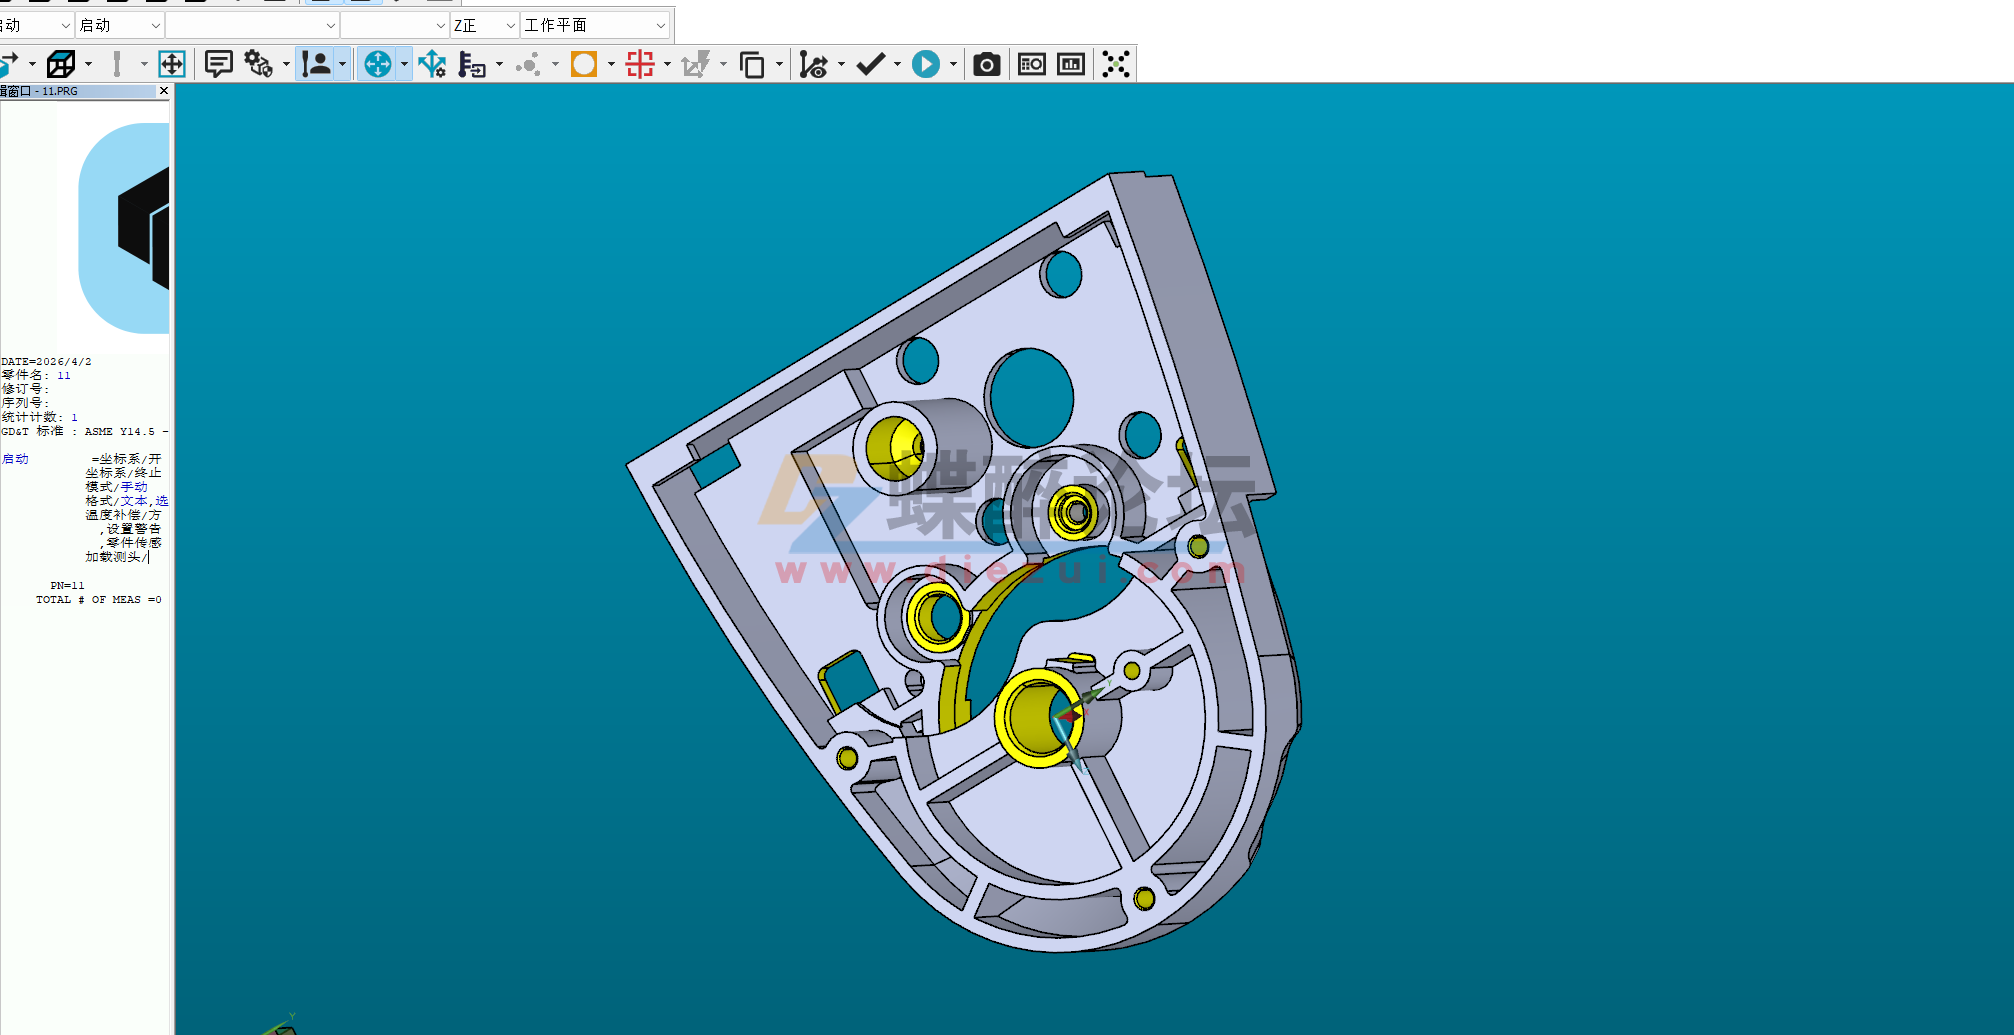
Task: Open the camera capture image tool
Action: click(x=986, y=63)
